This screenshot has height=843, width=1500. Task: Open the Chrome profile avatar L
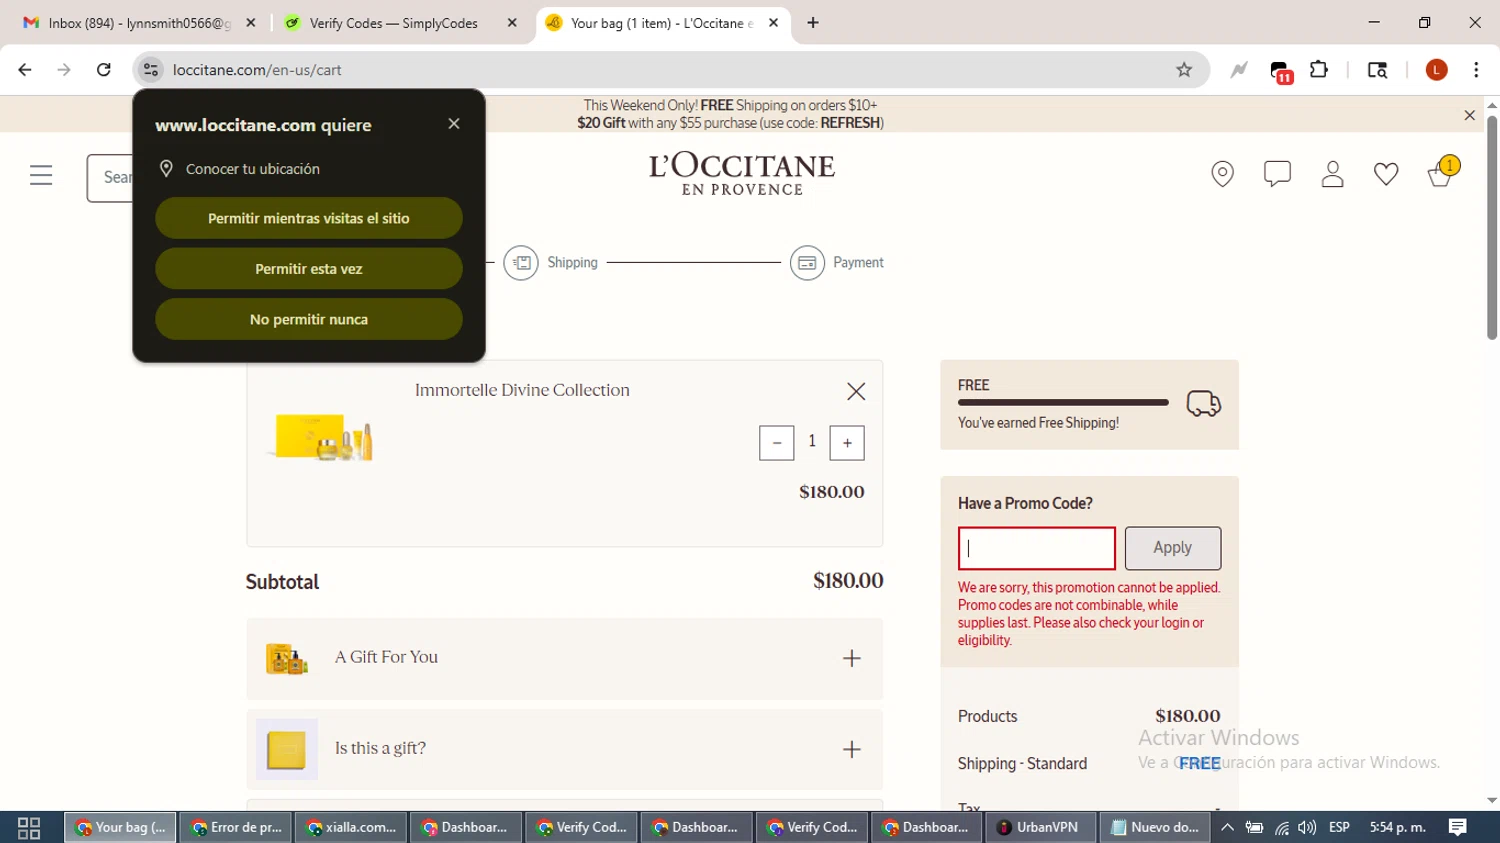click(x=1436, y=70)
